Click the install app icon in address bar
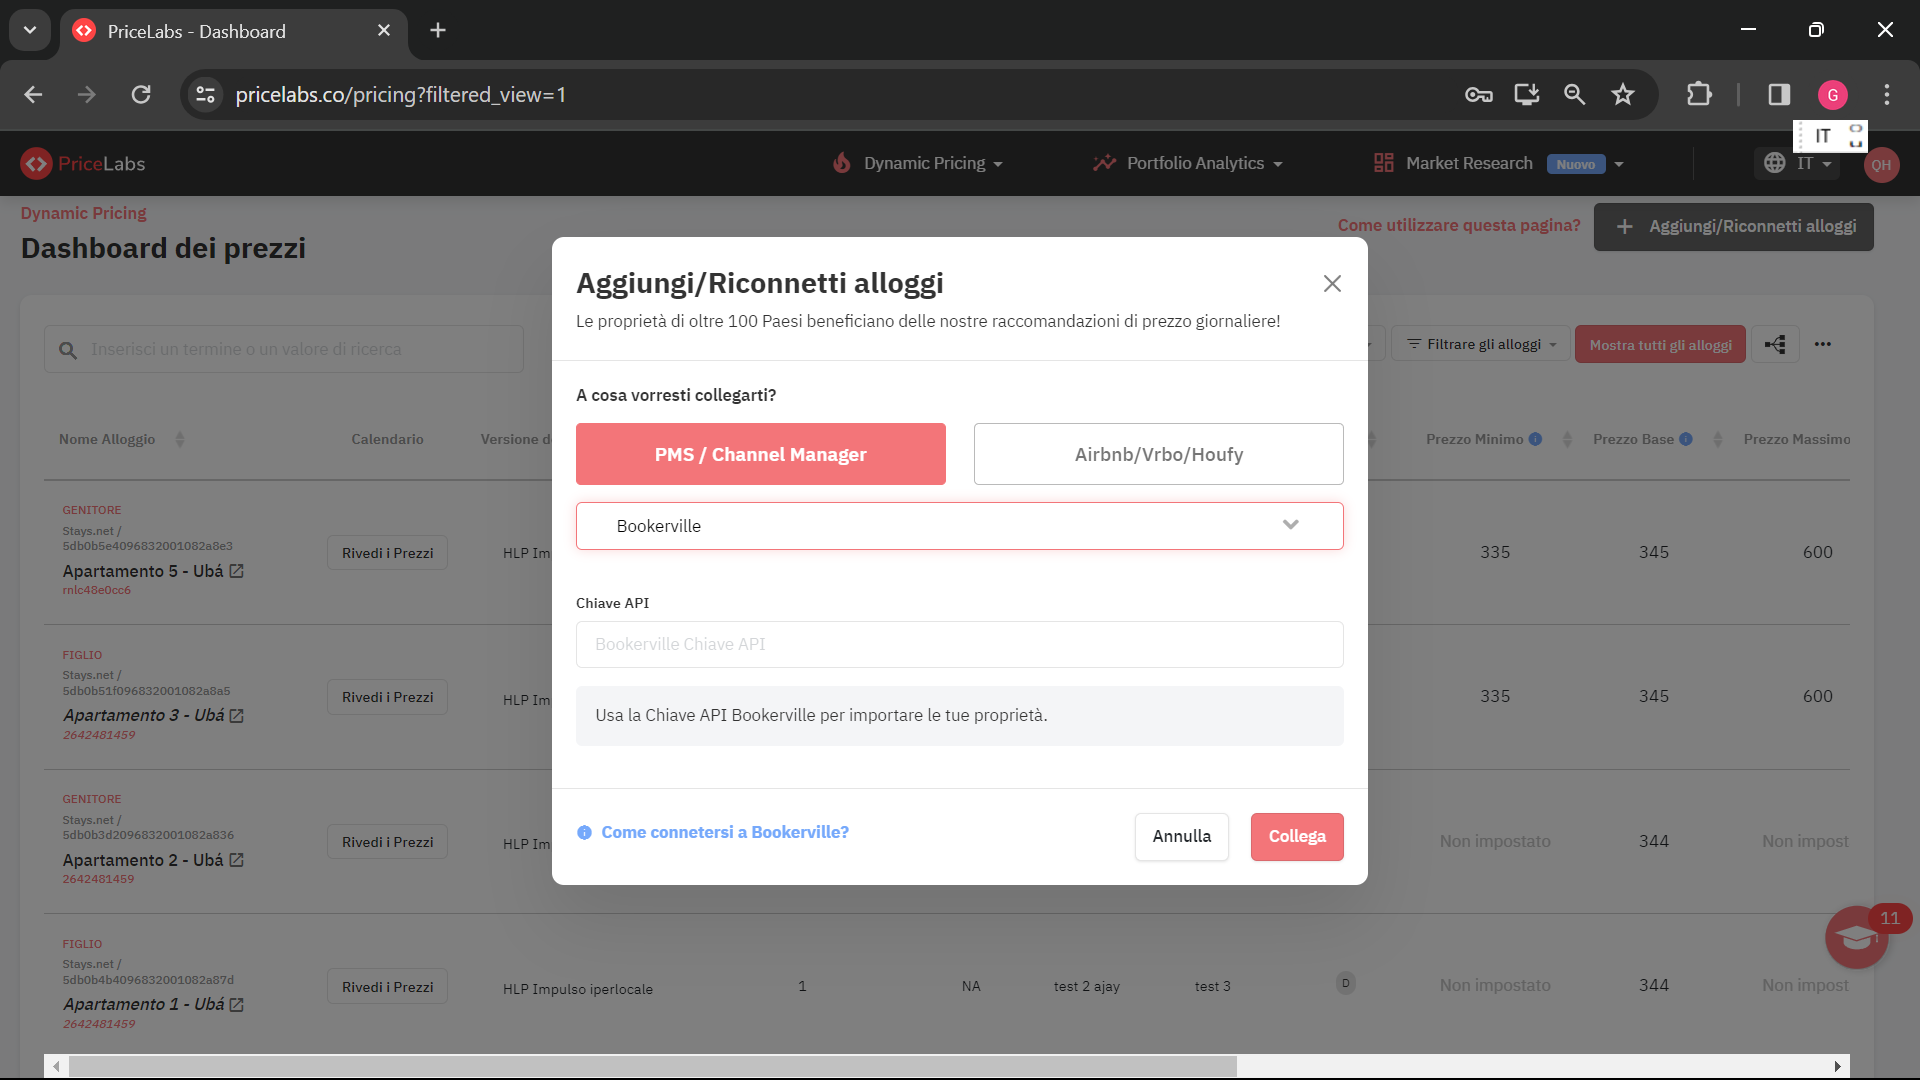Image resolution: width=1920 pixels, height=1080 pixels. [1527, 94]
